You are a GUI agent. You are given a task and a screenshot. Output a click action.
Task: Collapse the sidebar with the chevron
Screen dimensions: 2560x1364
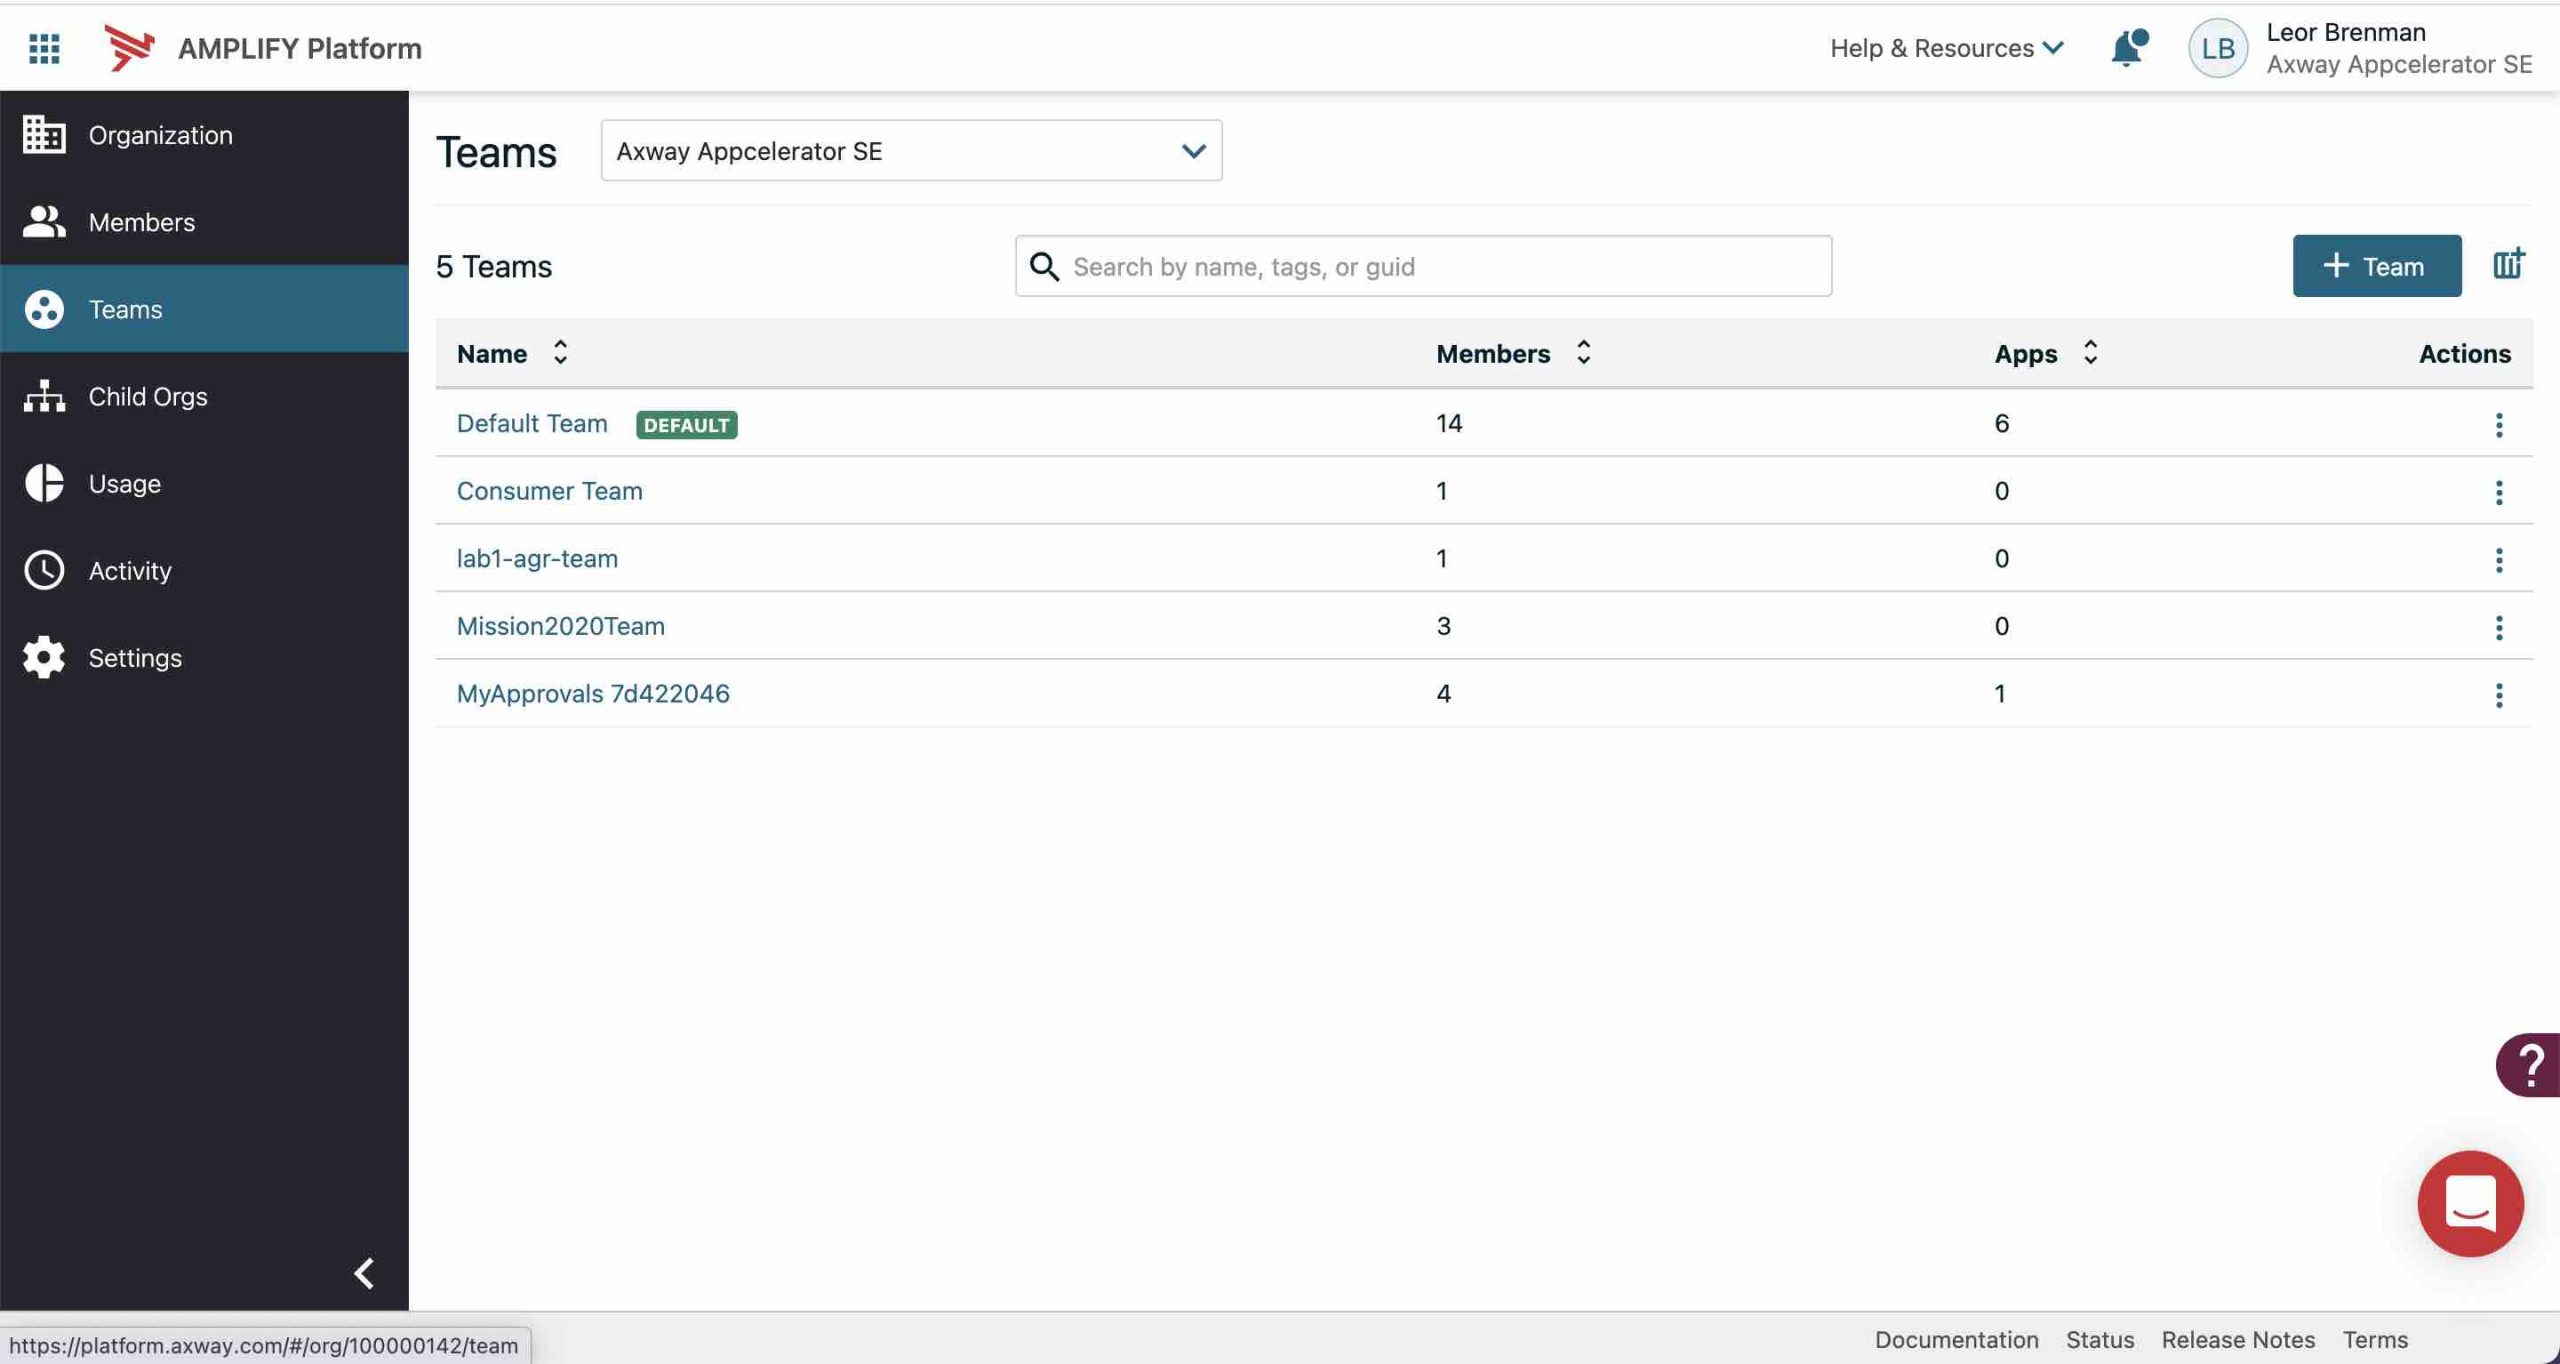click(x=364, y=1273)
